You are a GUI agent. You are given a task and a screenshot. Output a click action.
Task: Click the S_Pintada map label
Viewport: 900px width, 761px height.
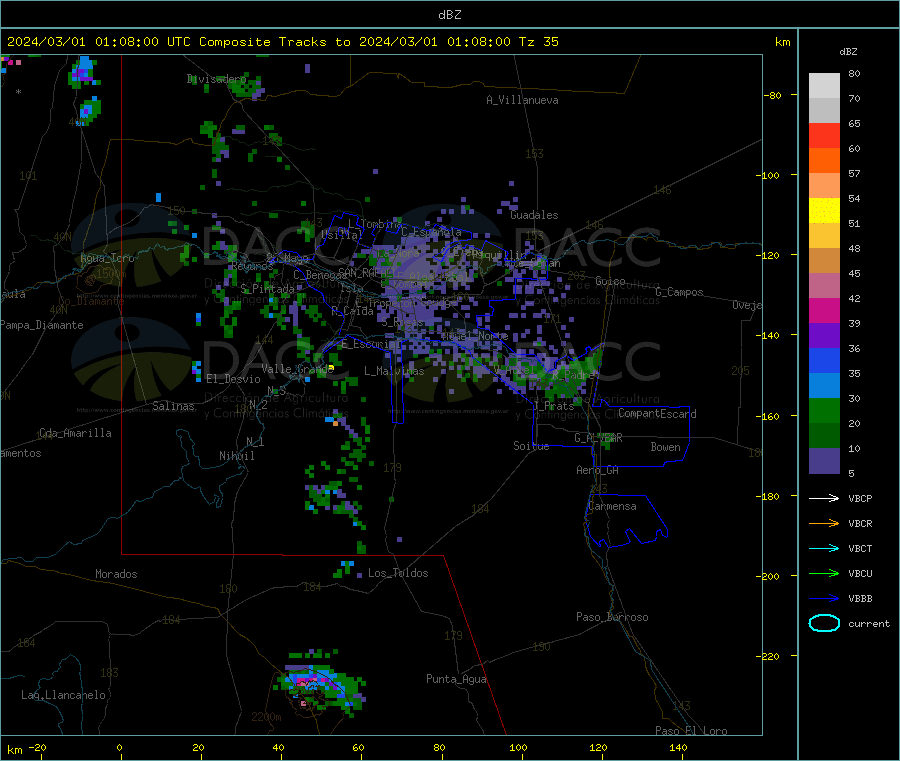point(267,289)
